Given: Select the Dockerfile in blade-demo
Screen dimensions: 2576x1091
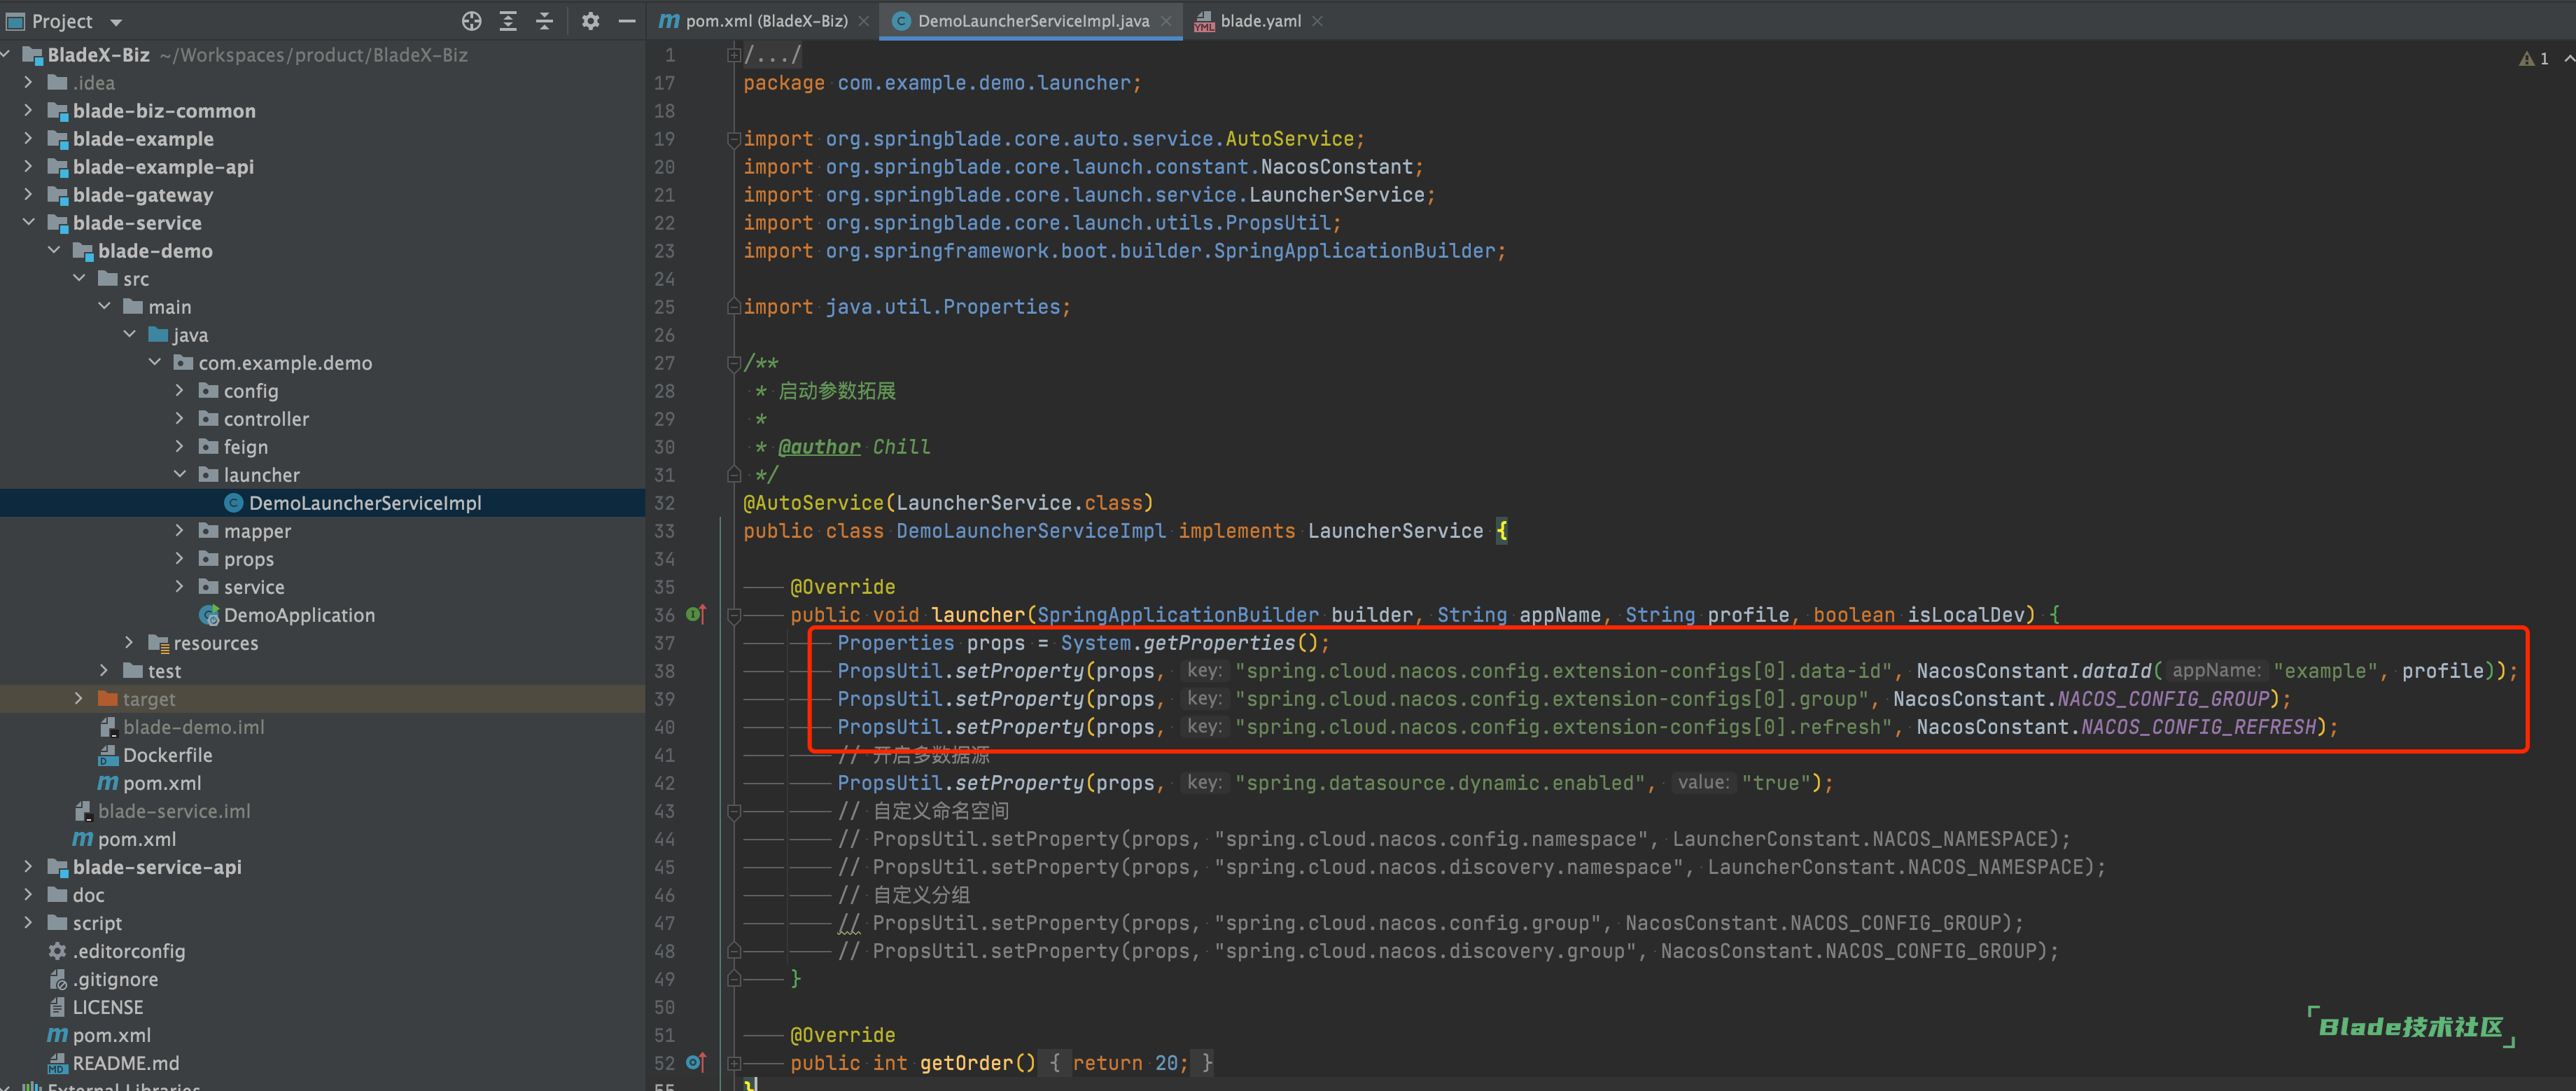Looking at the screenshot, I should tap(167, 755).
